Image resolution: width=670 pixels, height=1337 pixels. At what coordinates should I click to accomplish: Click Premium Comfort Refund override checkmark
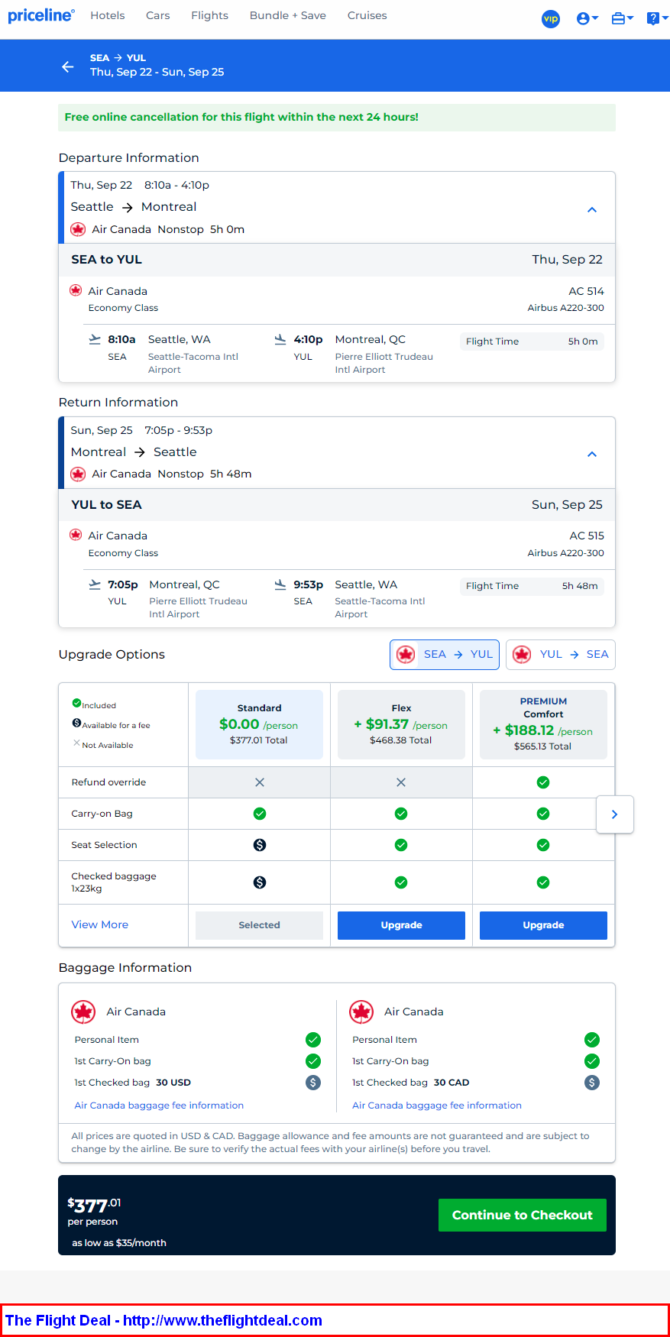tap(543, 782)
